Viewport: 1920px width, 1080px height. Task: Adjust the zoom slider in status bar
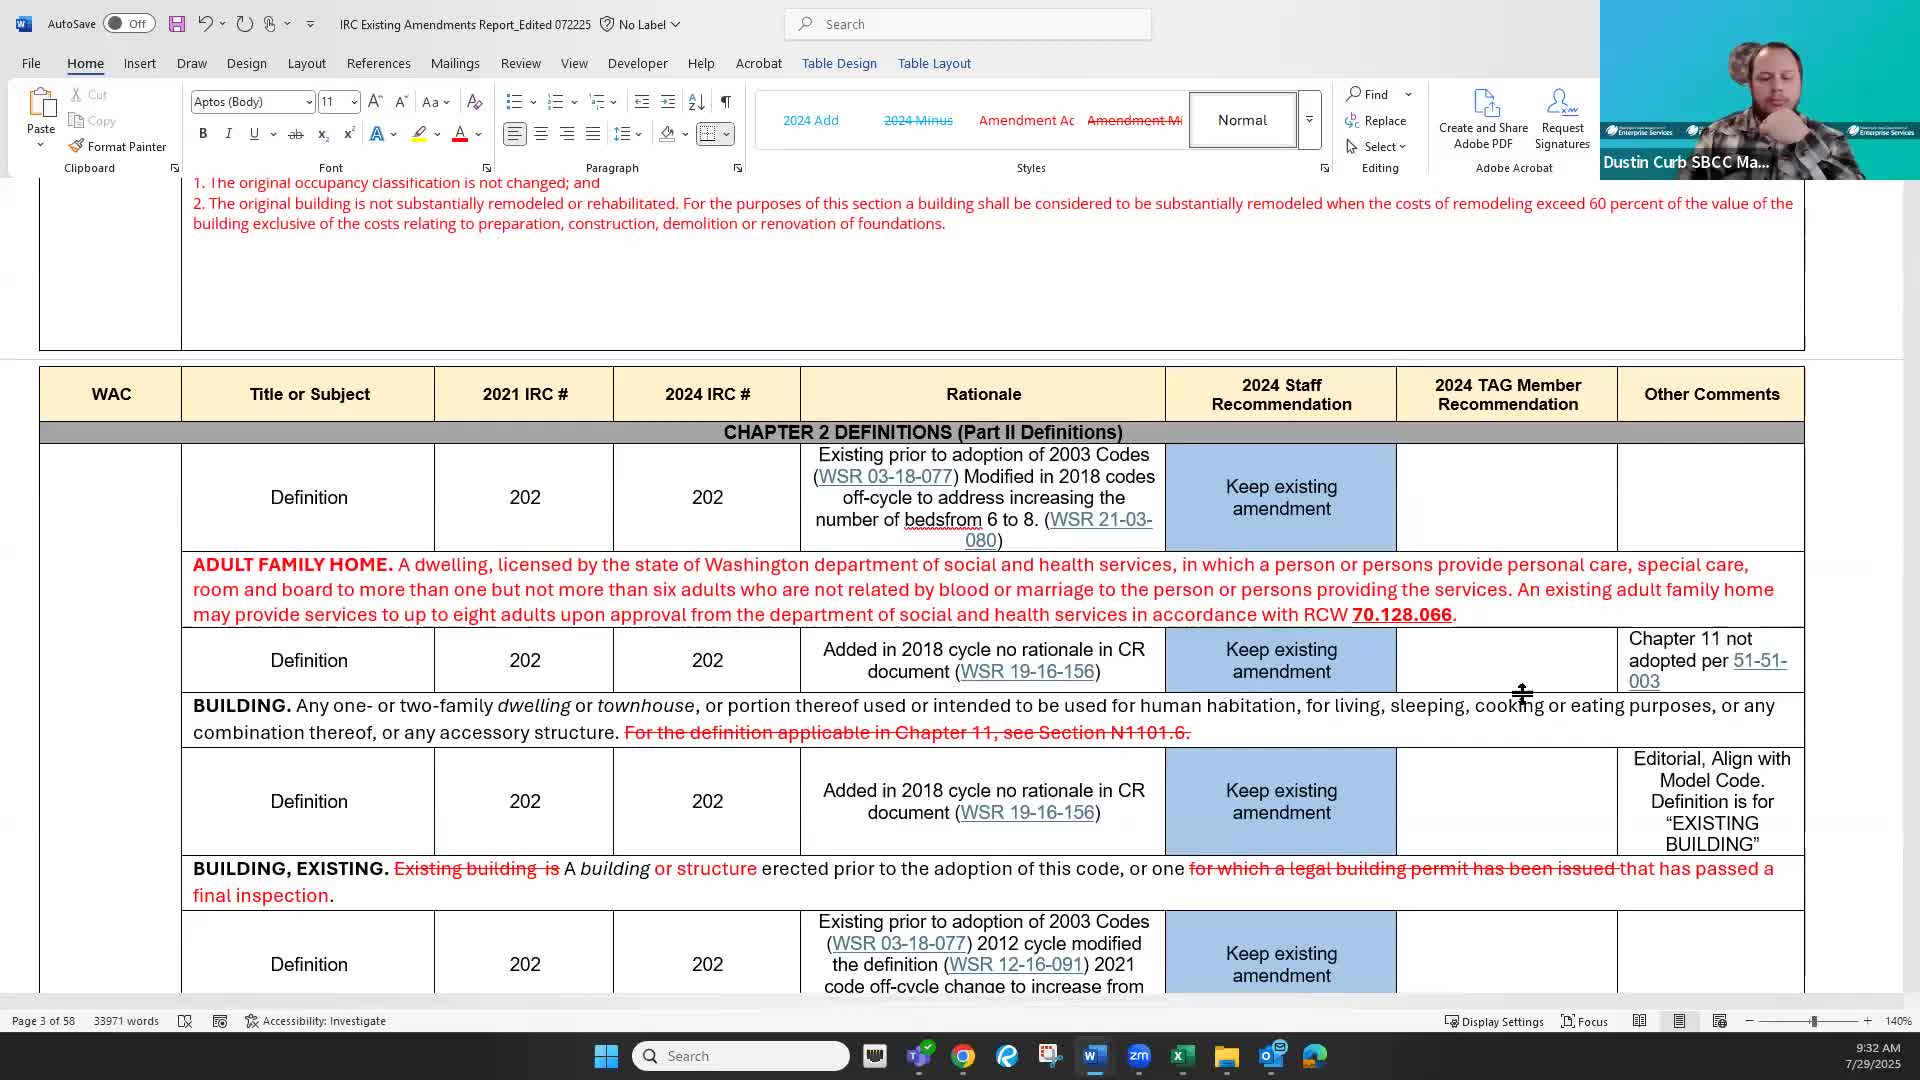point(1813,1021)
